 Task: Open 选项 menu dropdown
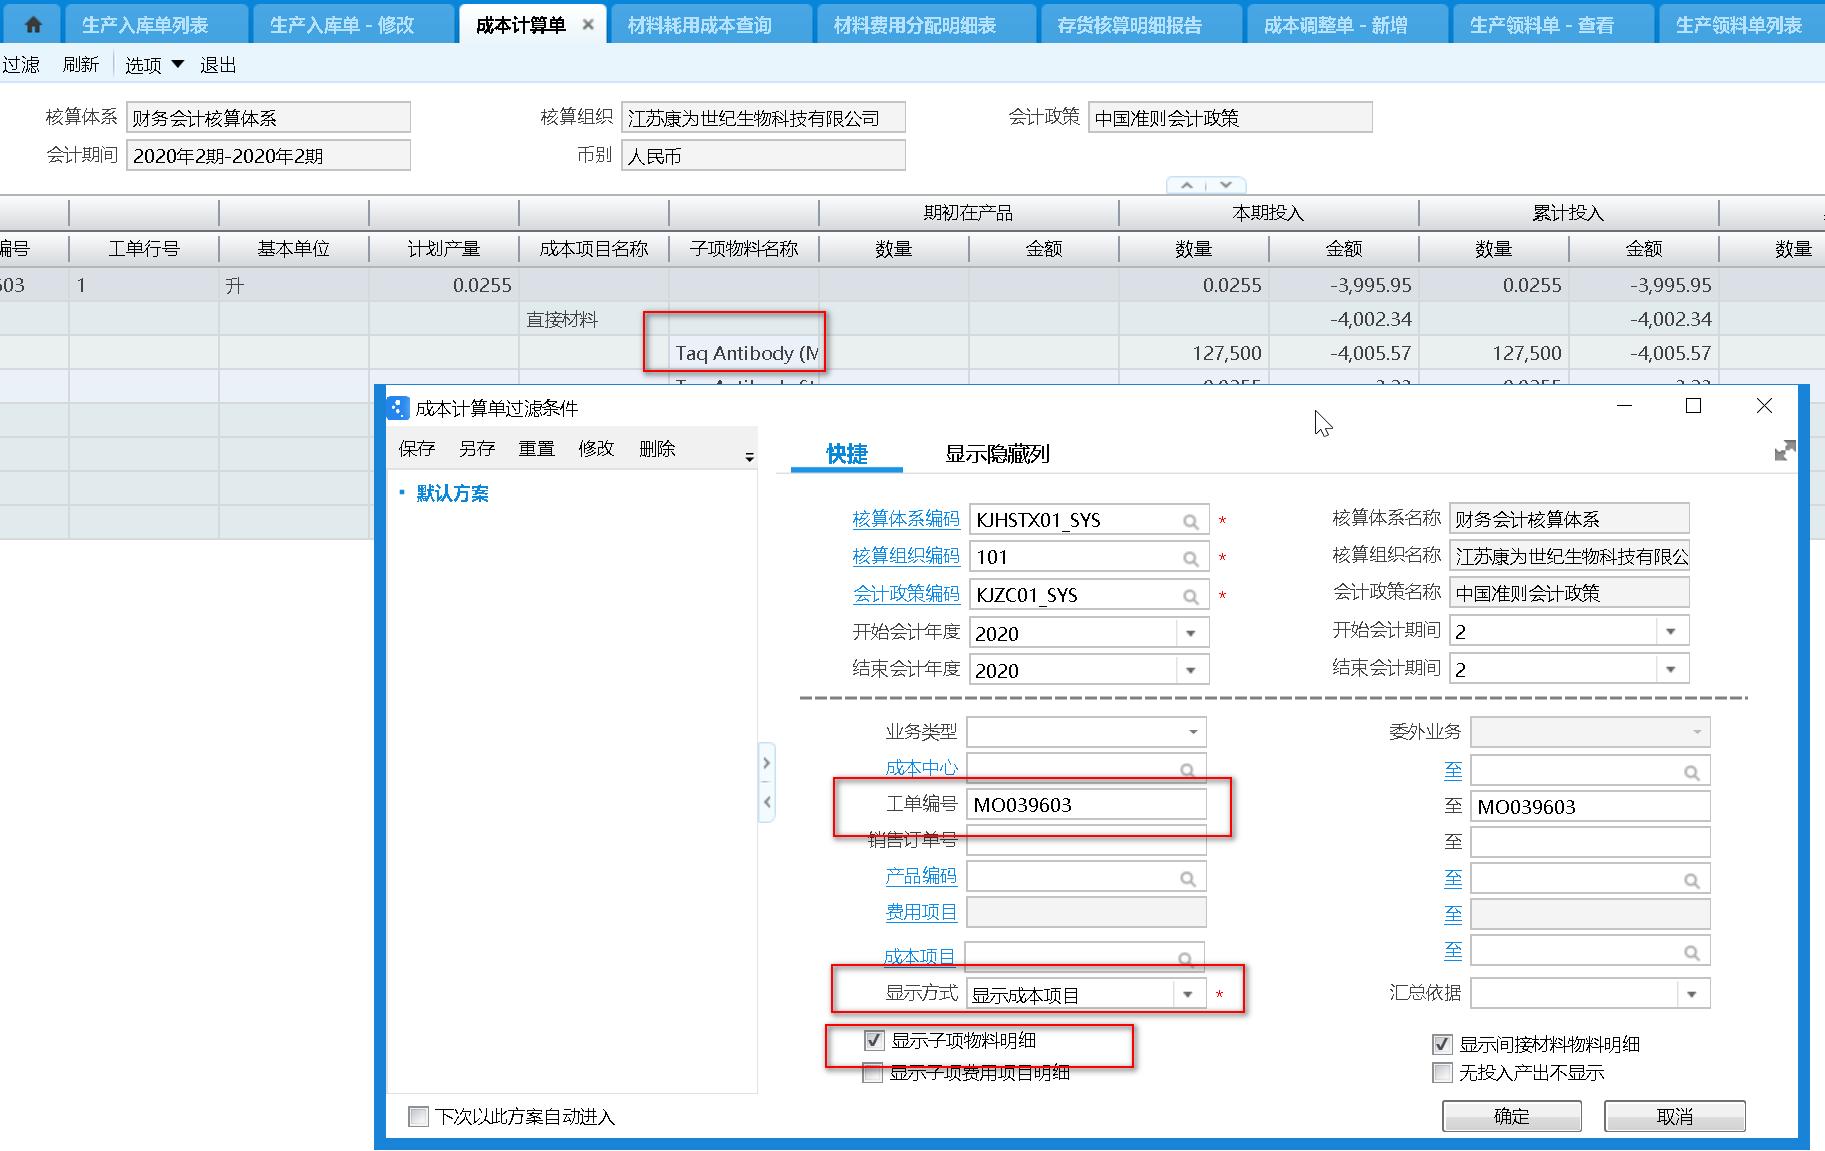[154, 65]
